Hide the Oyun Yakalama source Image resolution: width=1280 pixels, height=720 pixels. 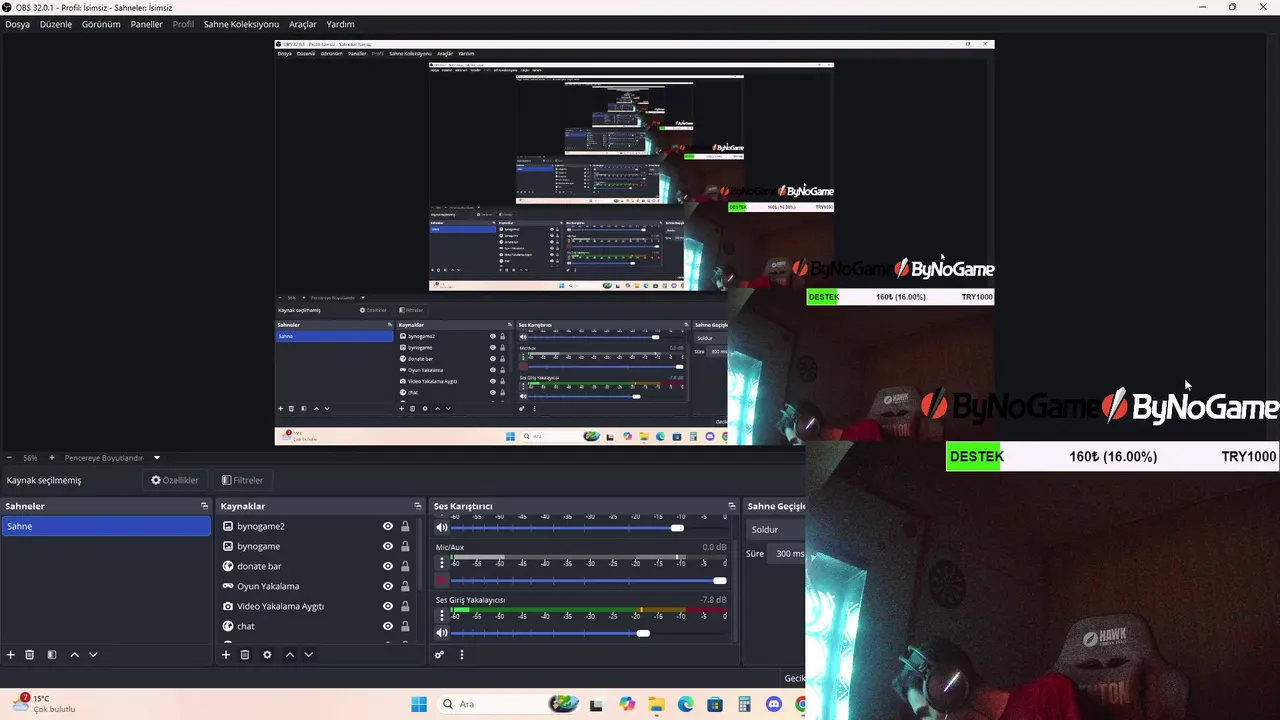tap(388, 586)
